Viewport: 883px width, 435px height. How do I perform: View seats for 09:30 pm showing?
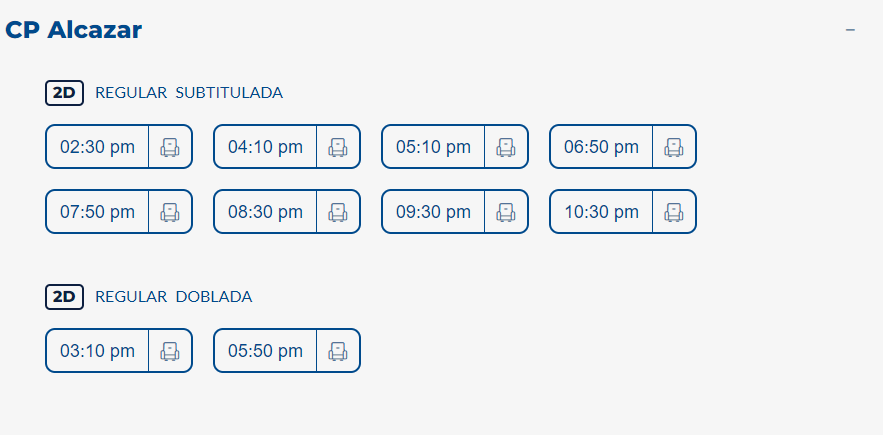(506, 212)
